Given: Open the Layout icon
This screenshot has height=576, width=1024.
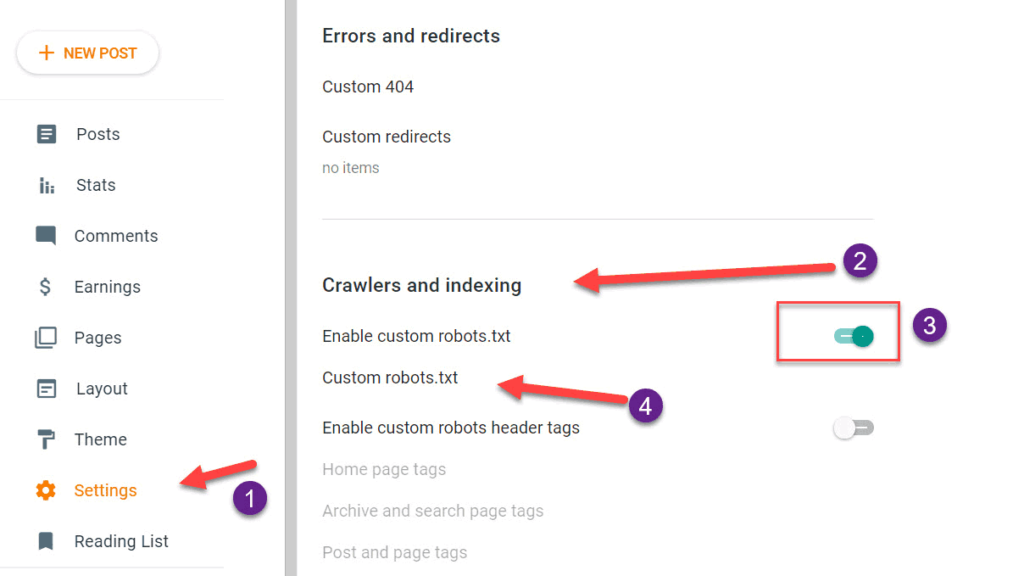Looking at the screenshot, I should [x=46, y=389].
